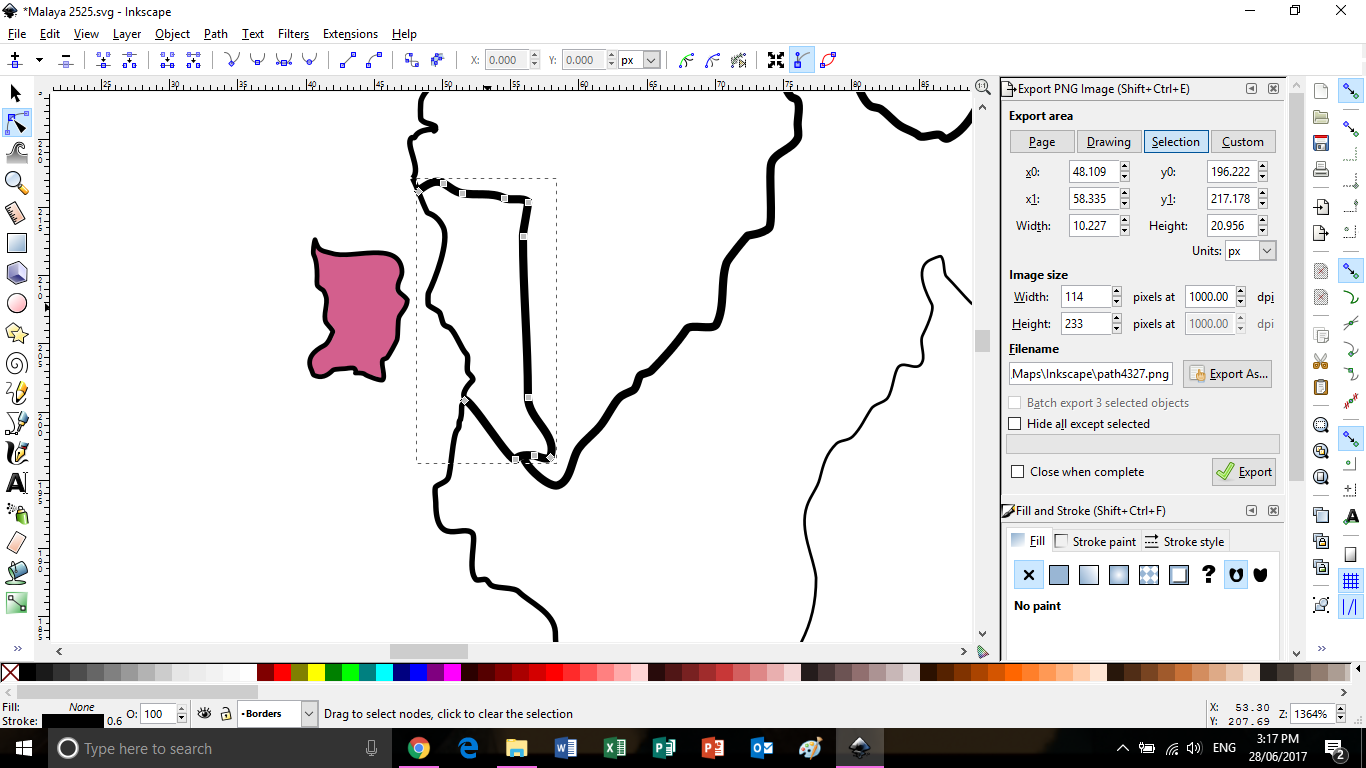Switch to Stroke paint tab
Image resolution: width=1366 pixels, height=768 pixels.
1096,541
